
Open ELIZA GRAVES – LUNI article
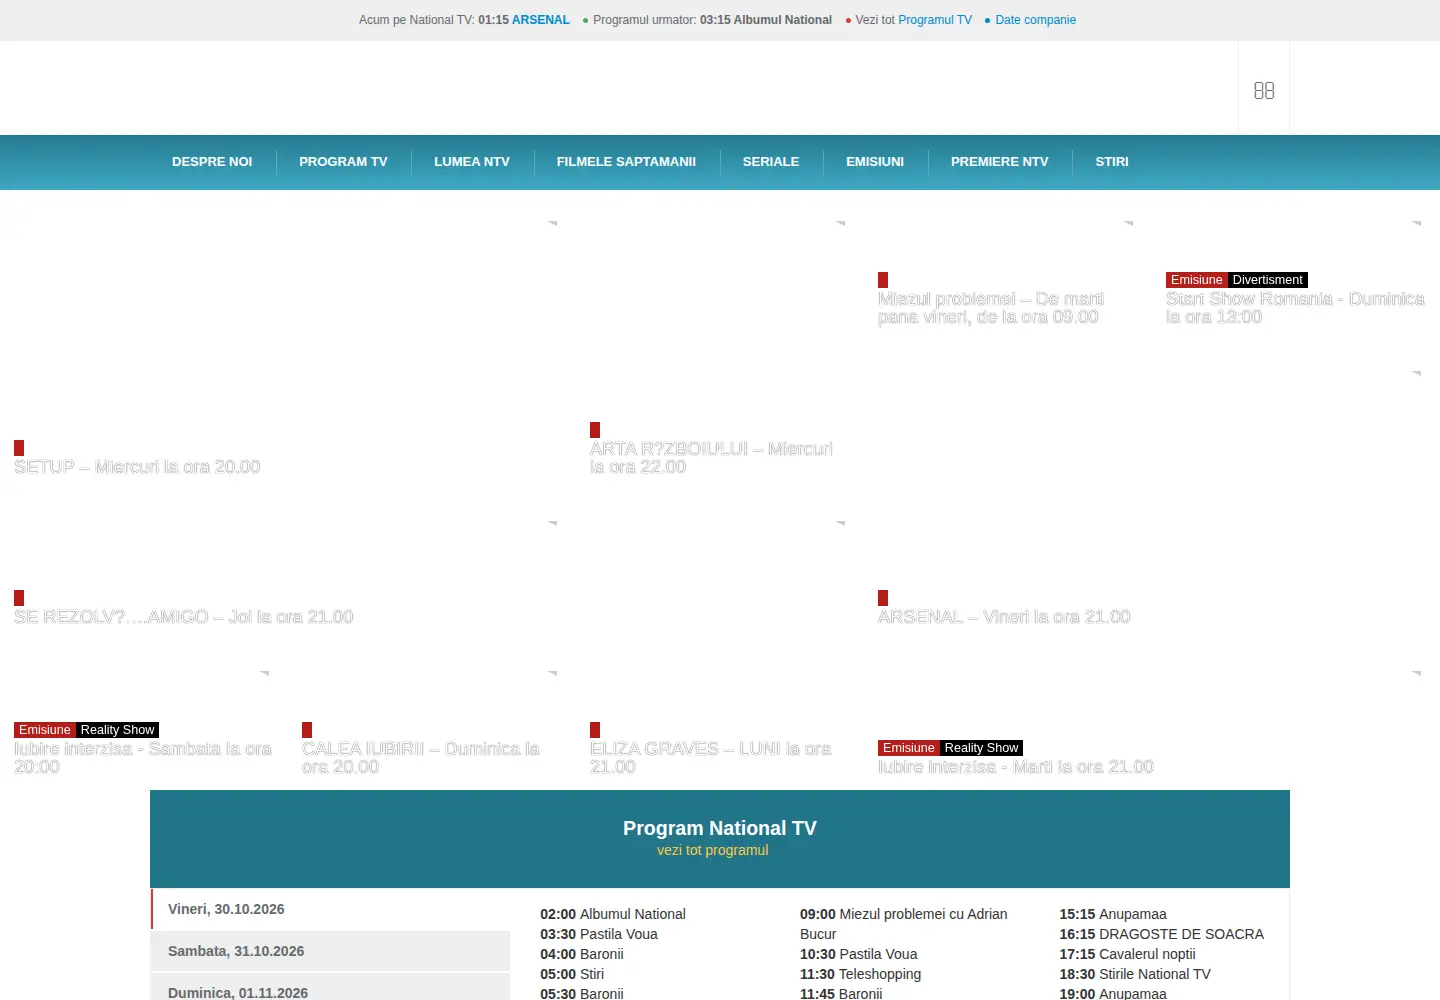(x=711, y=758)
